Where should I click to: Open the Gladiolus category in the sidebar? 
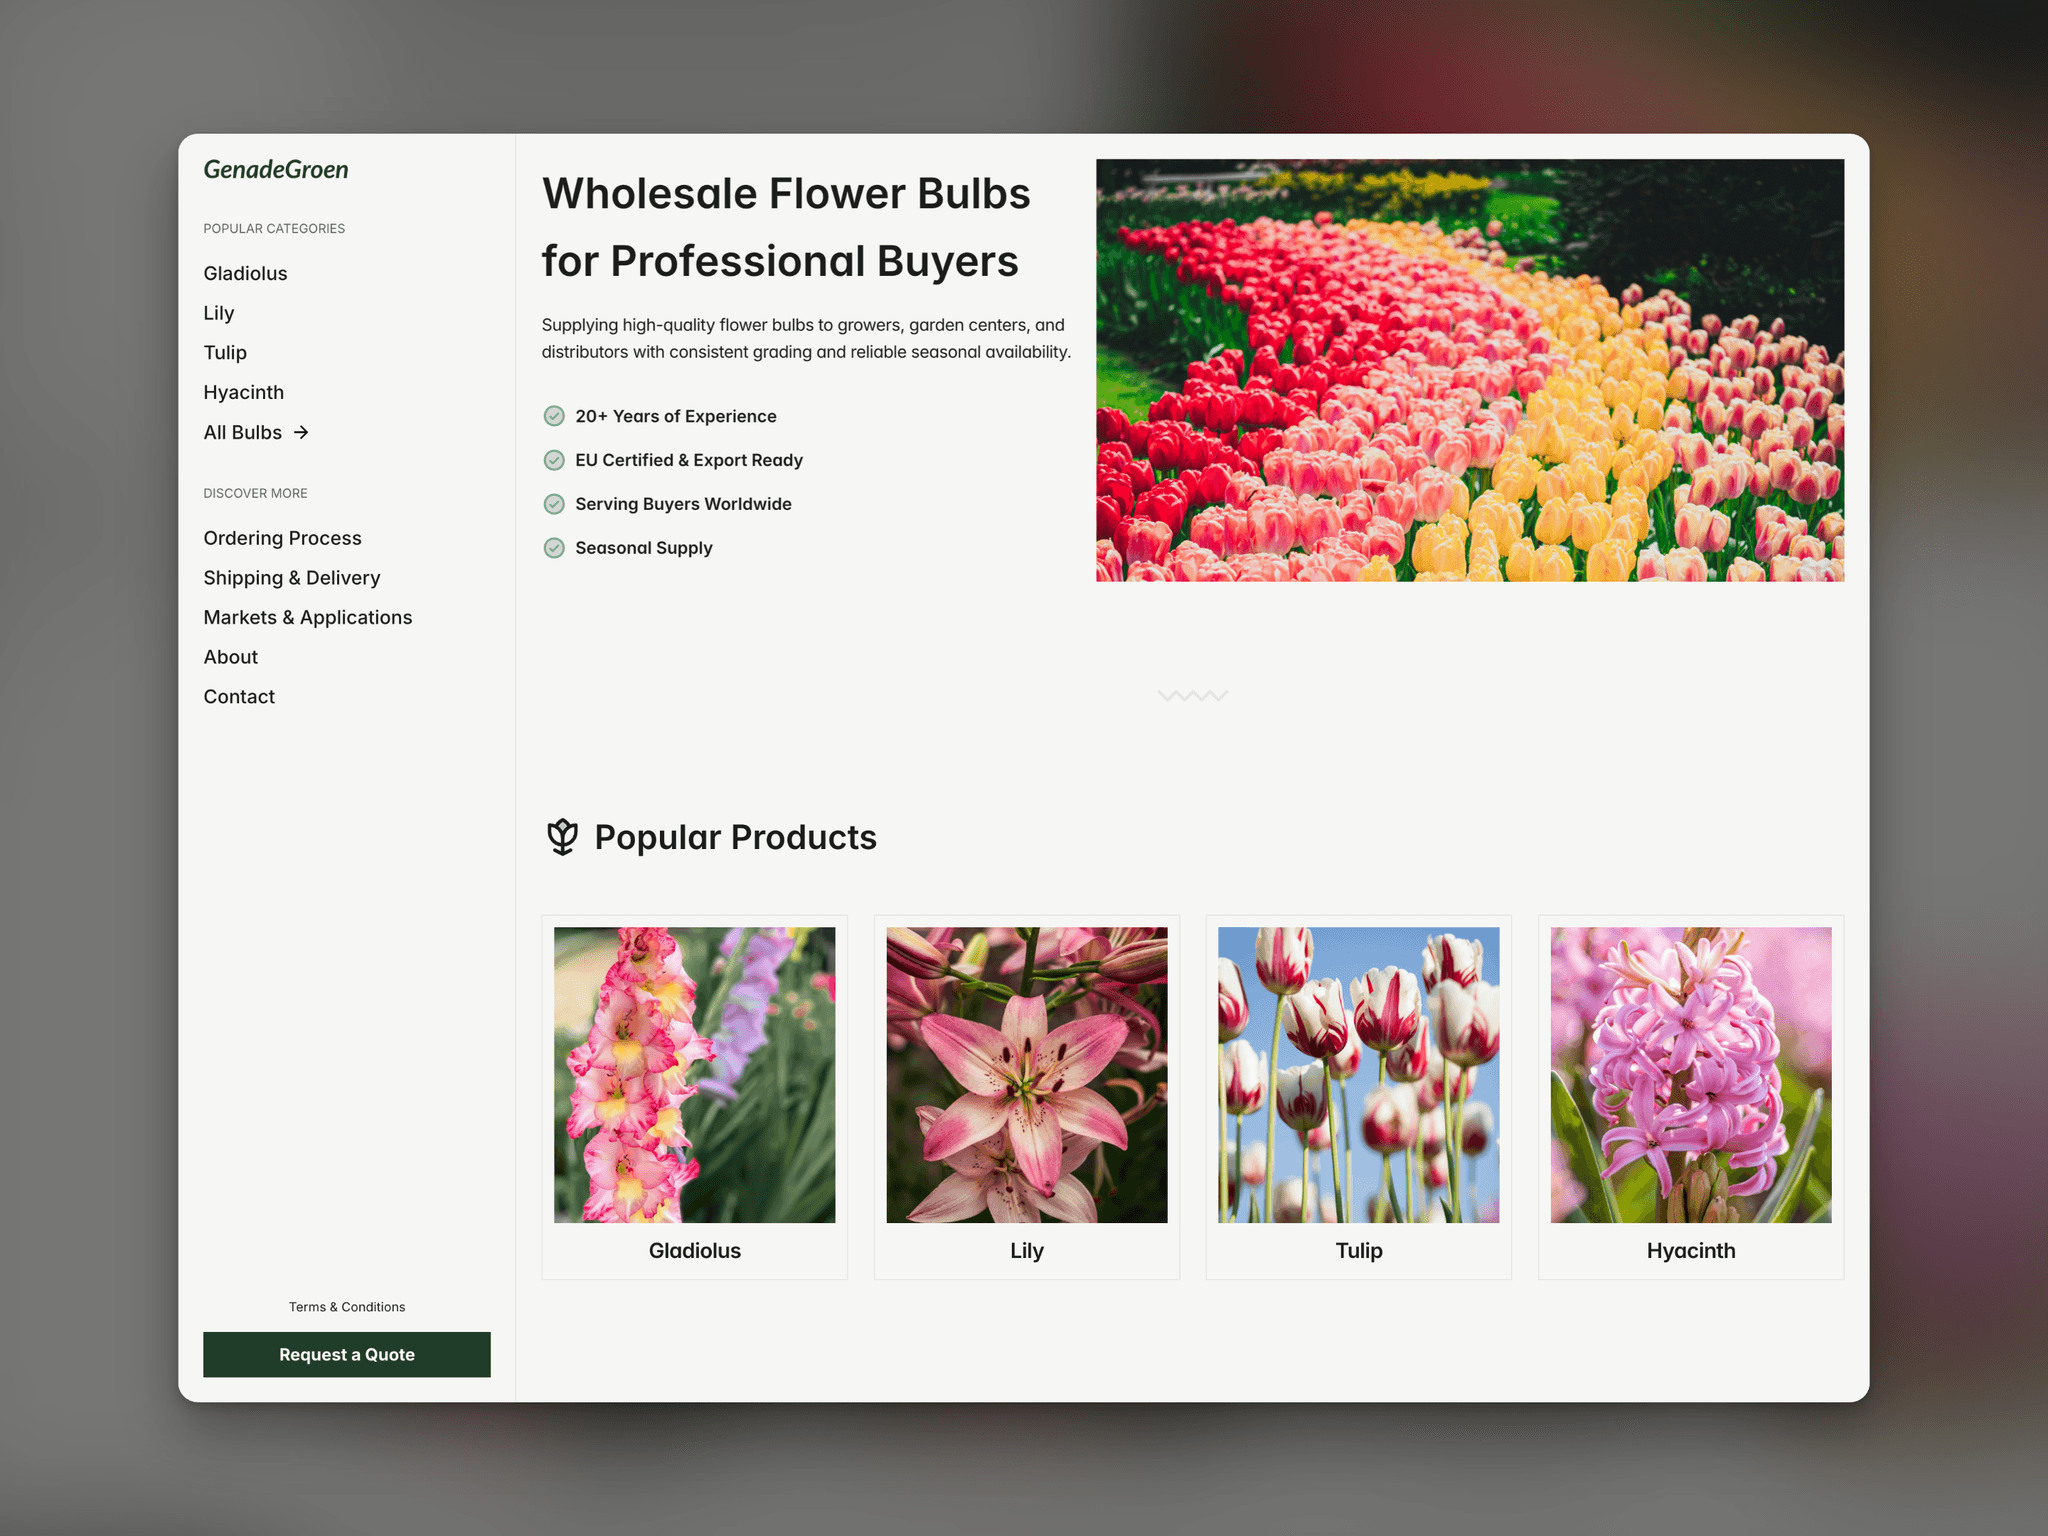[x=245, y=273]
